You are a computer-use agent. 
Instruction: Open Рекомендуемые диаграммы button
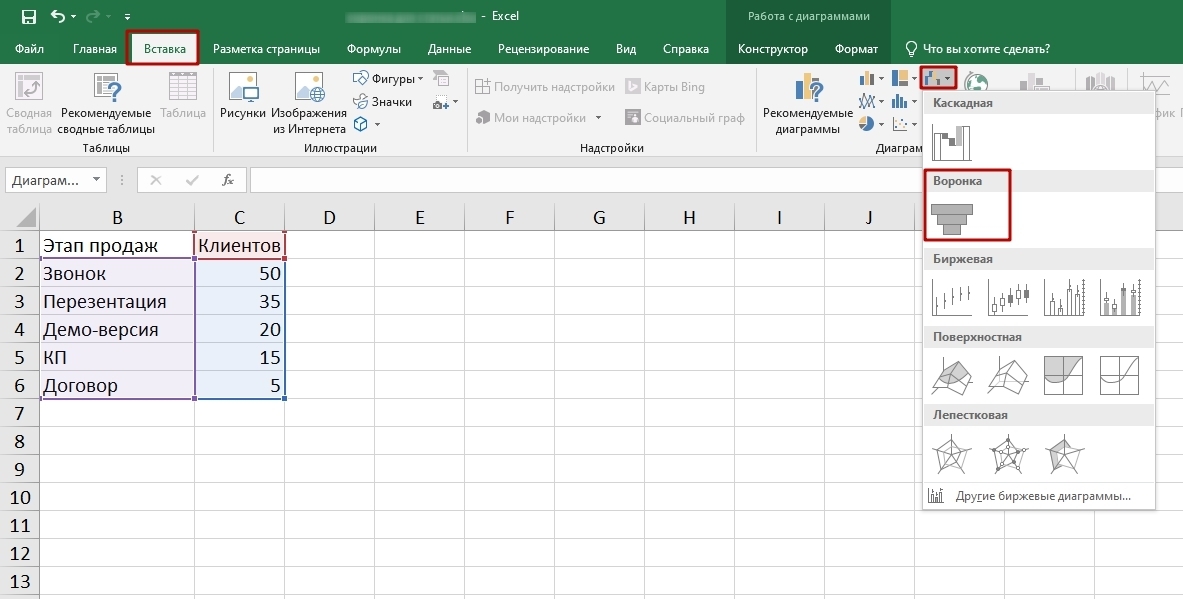pyautogui.click(x=807, y=105)
